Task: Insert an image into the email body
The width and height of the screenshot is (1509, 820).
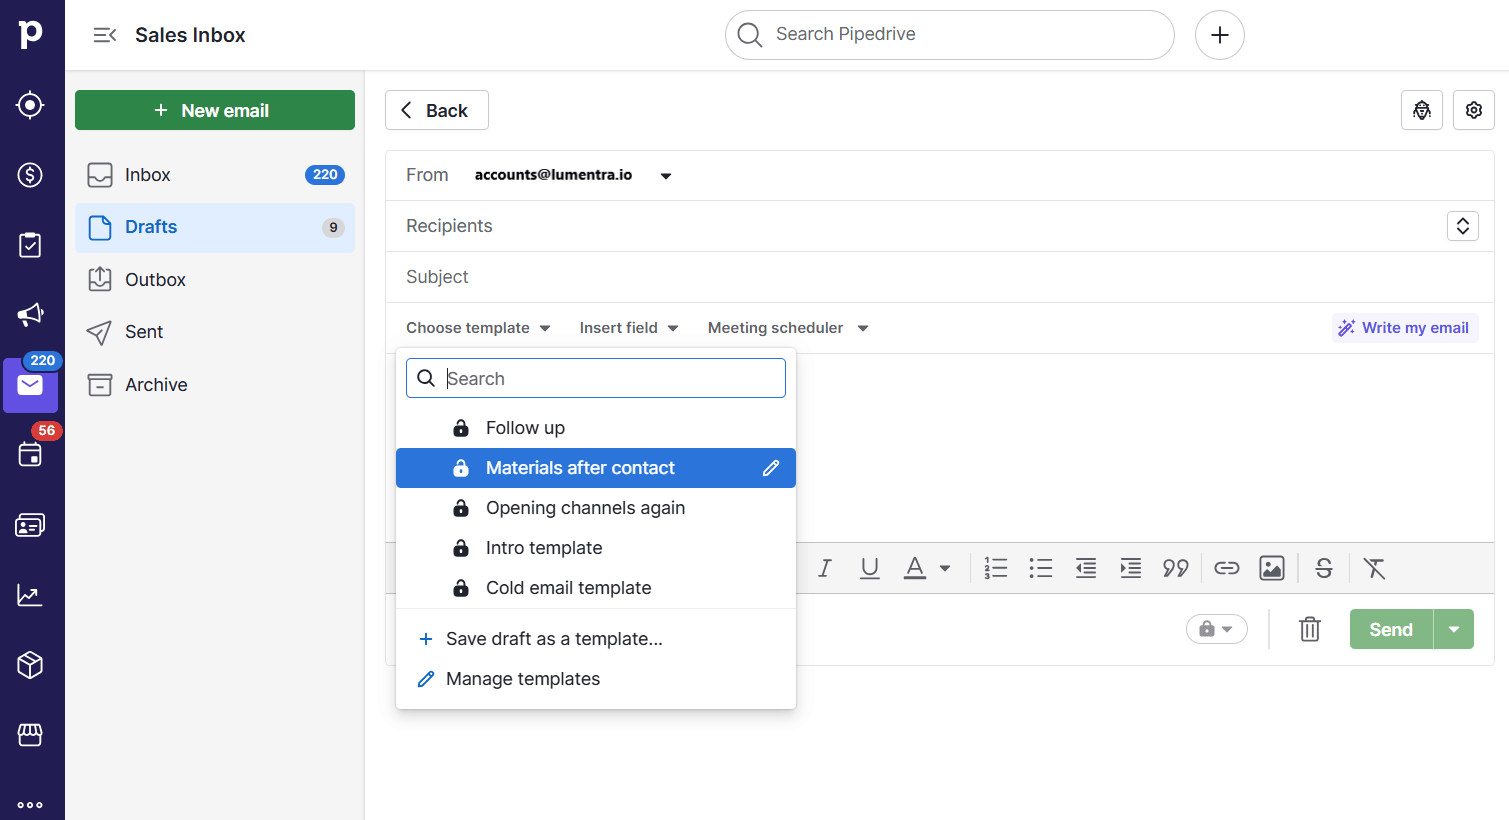Action: tap(1271, 568)
